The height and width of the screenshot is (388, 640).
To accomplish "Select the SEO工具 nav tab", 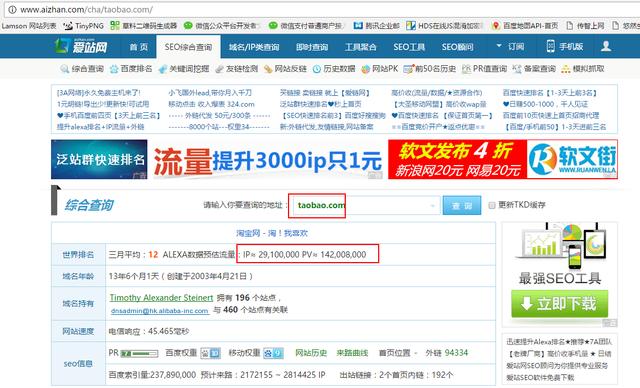I will click(409, 47).
